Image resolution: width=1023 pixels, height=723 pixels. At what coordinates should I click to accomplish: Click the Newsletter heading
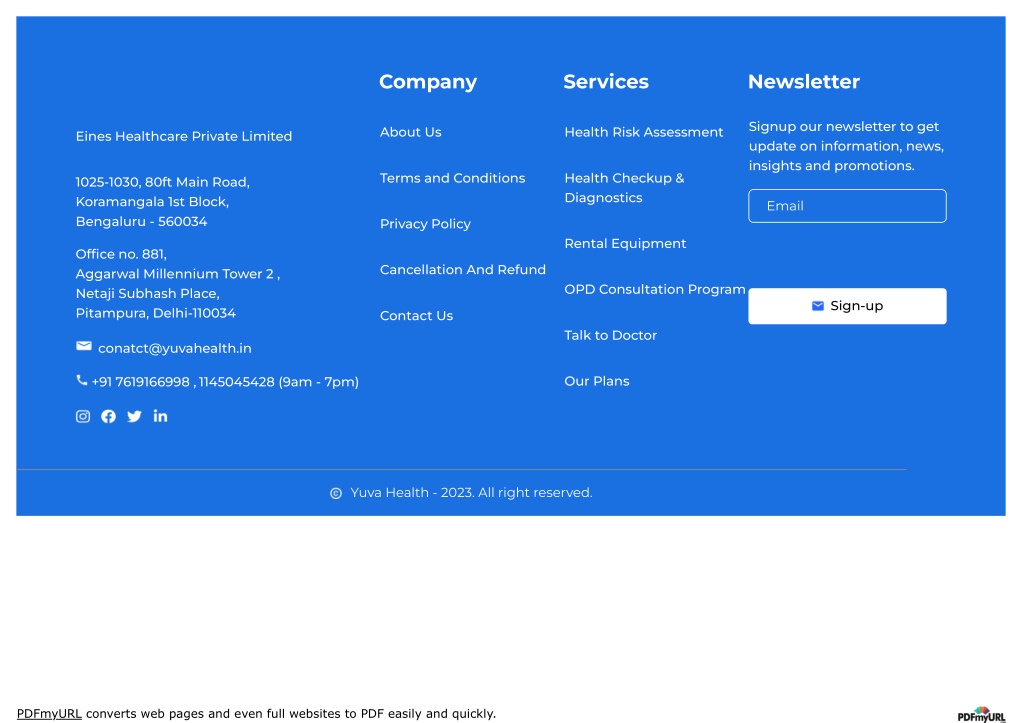point(803,82)
